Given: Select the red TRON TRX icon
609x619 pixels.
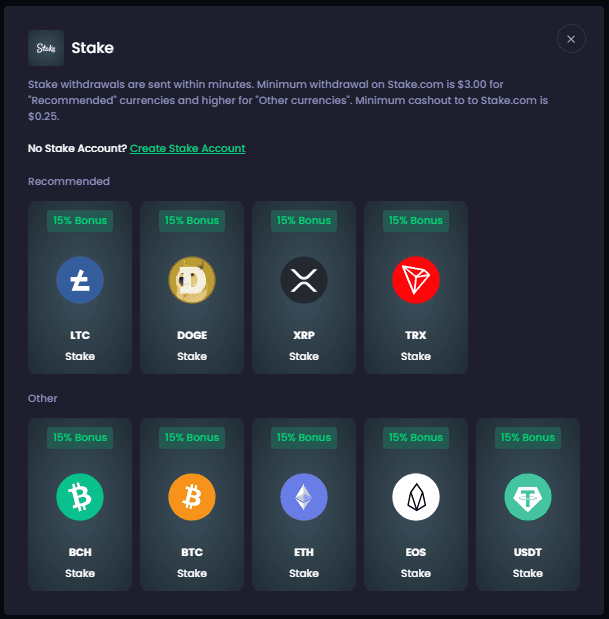Looking at the screenshot, I should coord(416,280).
